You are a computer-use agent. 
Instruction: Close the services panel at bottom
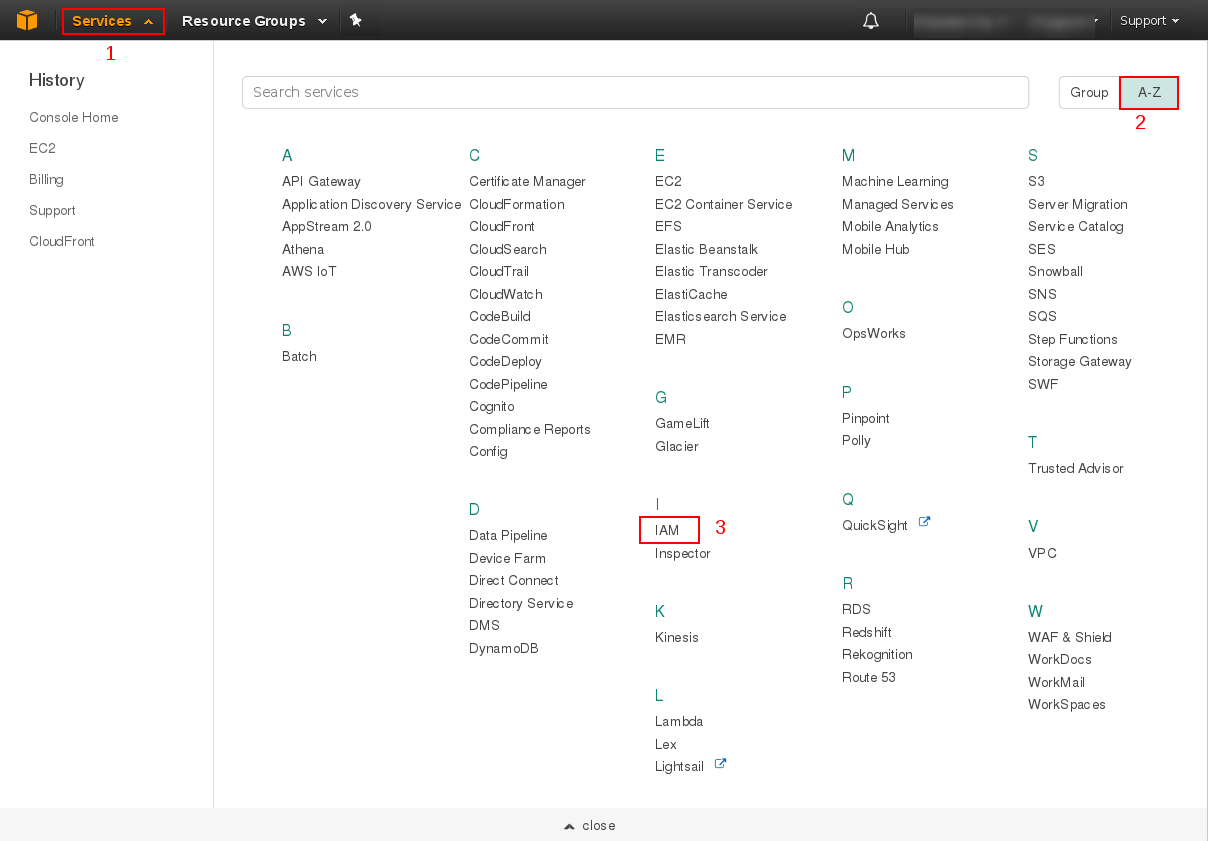590,826
